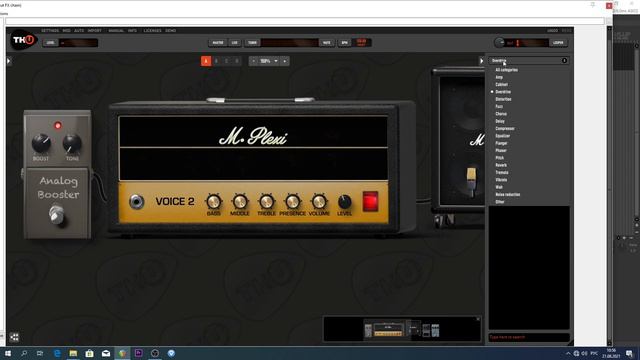
Task: Click UNDO in the top right
Action: (x=552, y=31)
